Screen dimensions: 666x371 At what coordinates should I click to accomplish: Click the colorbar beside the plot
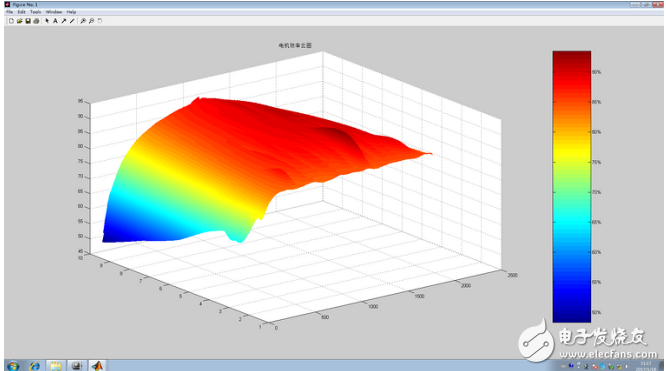coord(572,187)
